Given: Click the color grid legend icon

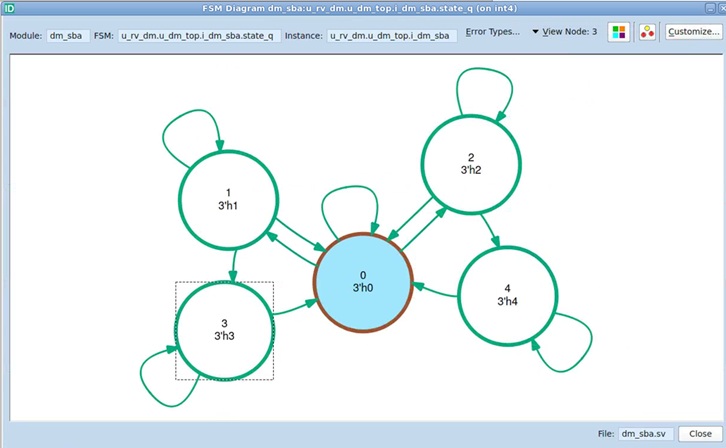Looking at the screenshot, I should point(619,32).
